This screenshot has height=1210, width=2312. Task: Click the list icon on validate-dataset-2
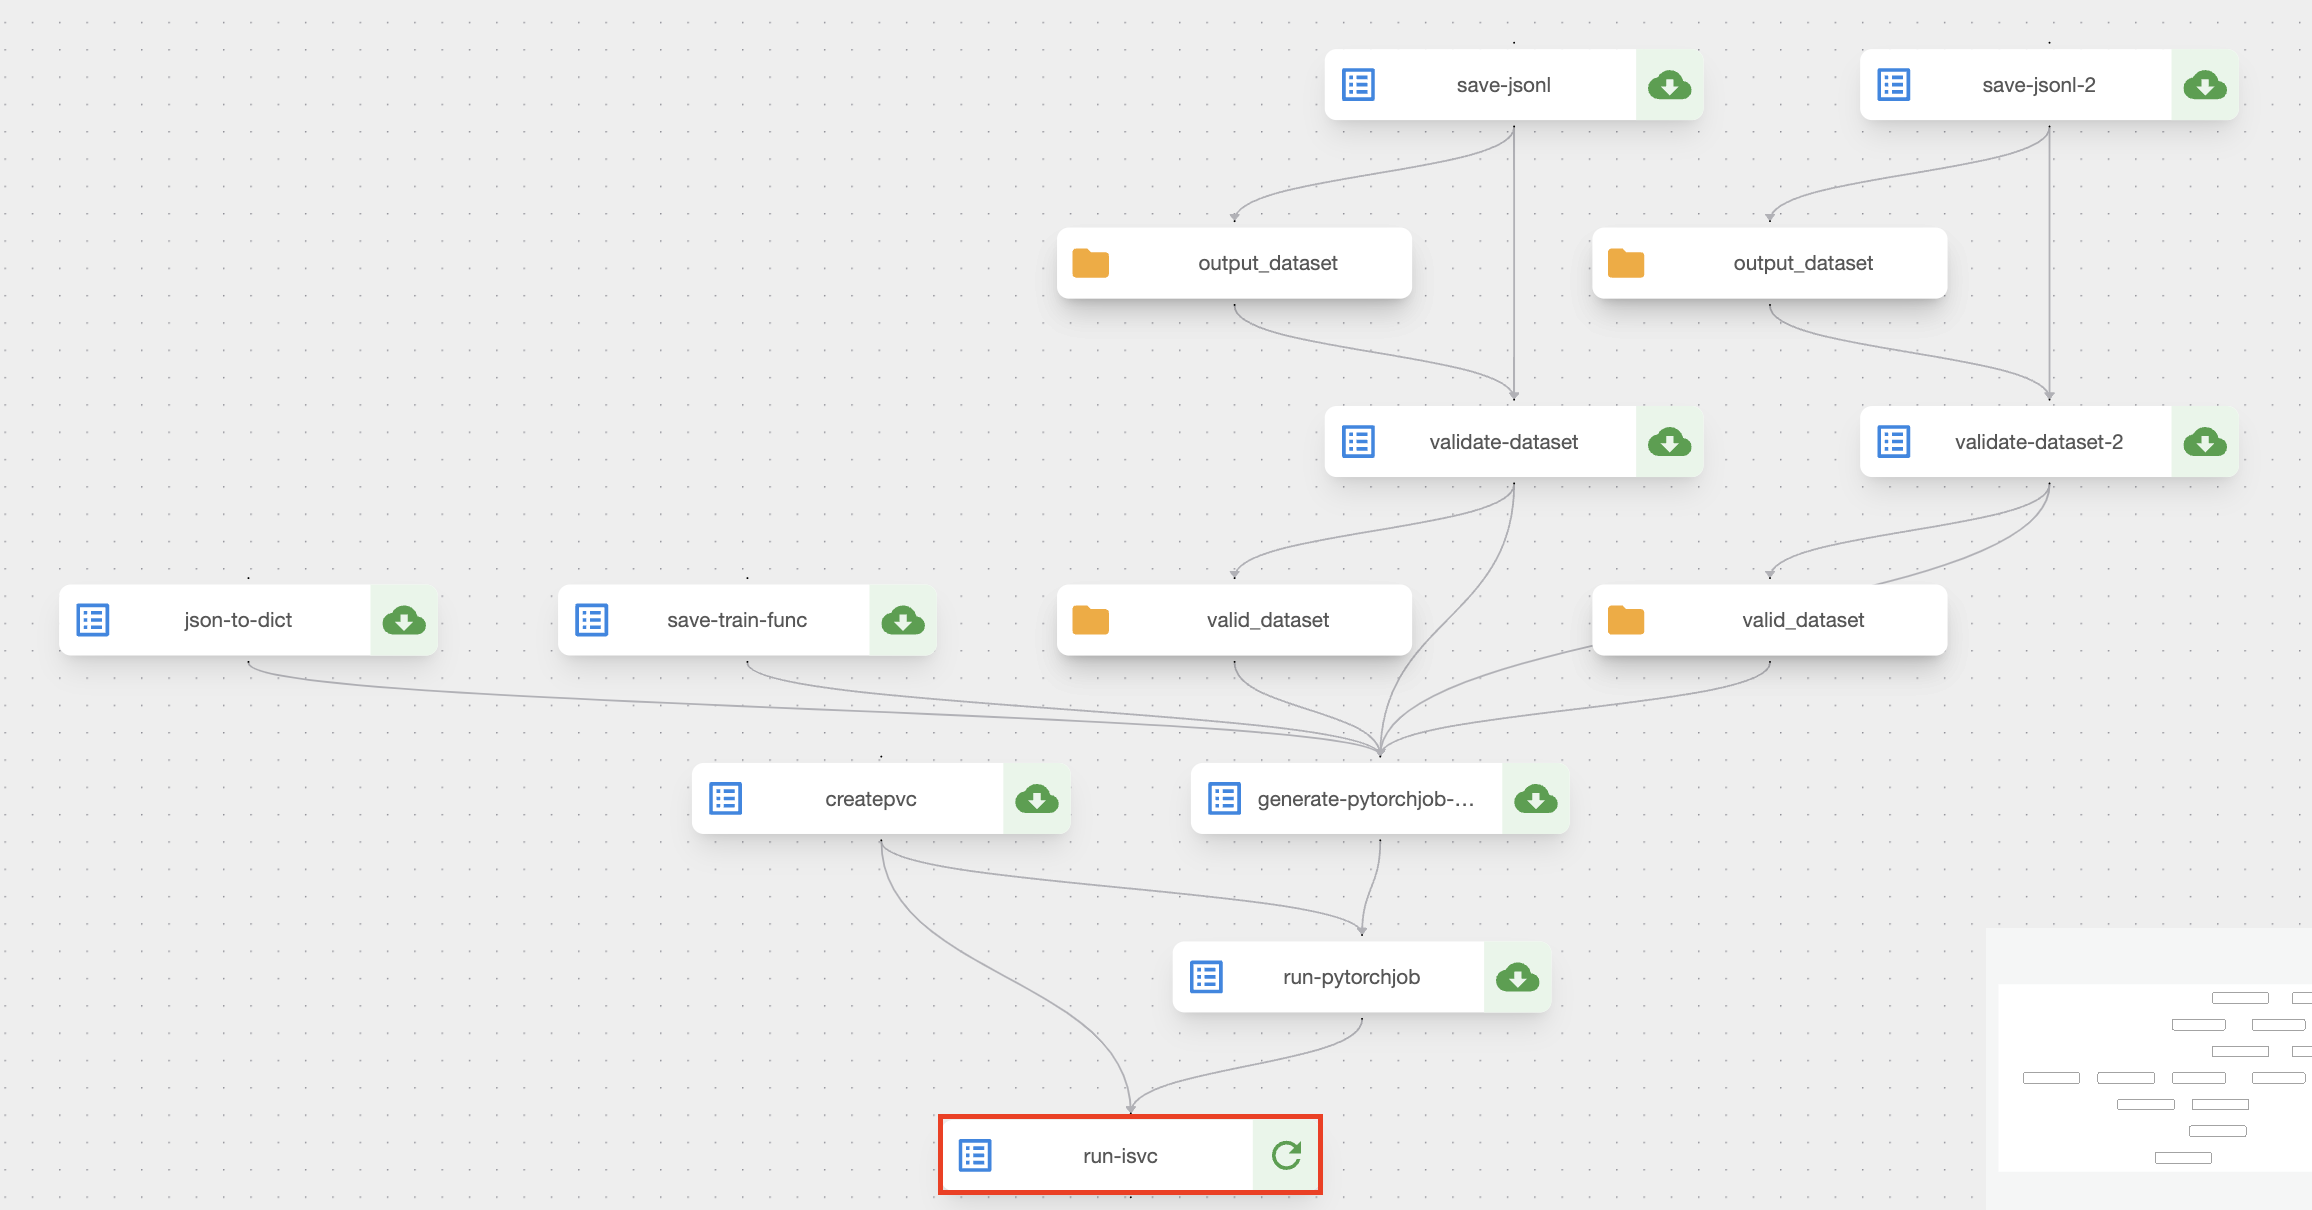(1893, 442)
